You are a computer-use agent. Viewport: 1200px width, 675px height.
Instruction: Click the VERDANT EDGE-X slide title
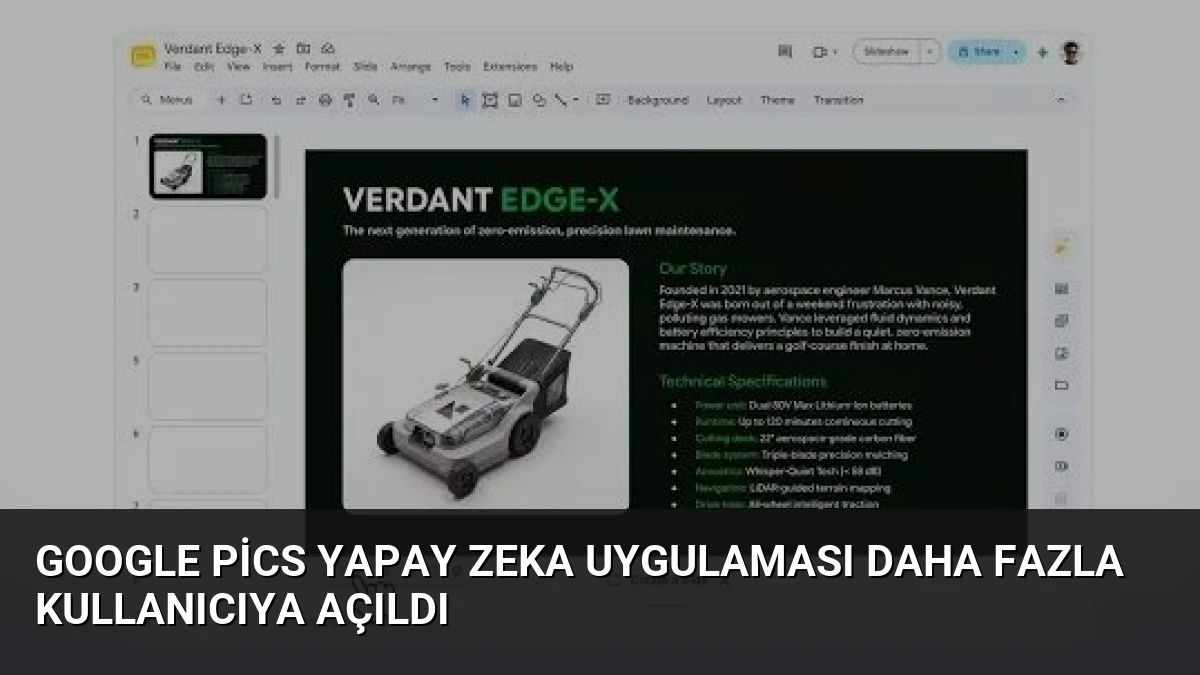coord(481,199)
